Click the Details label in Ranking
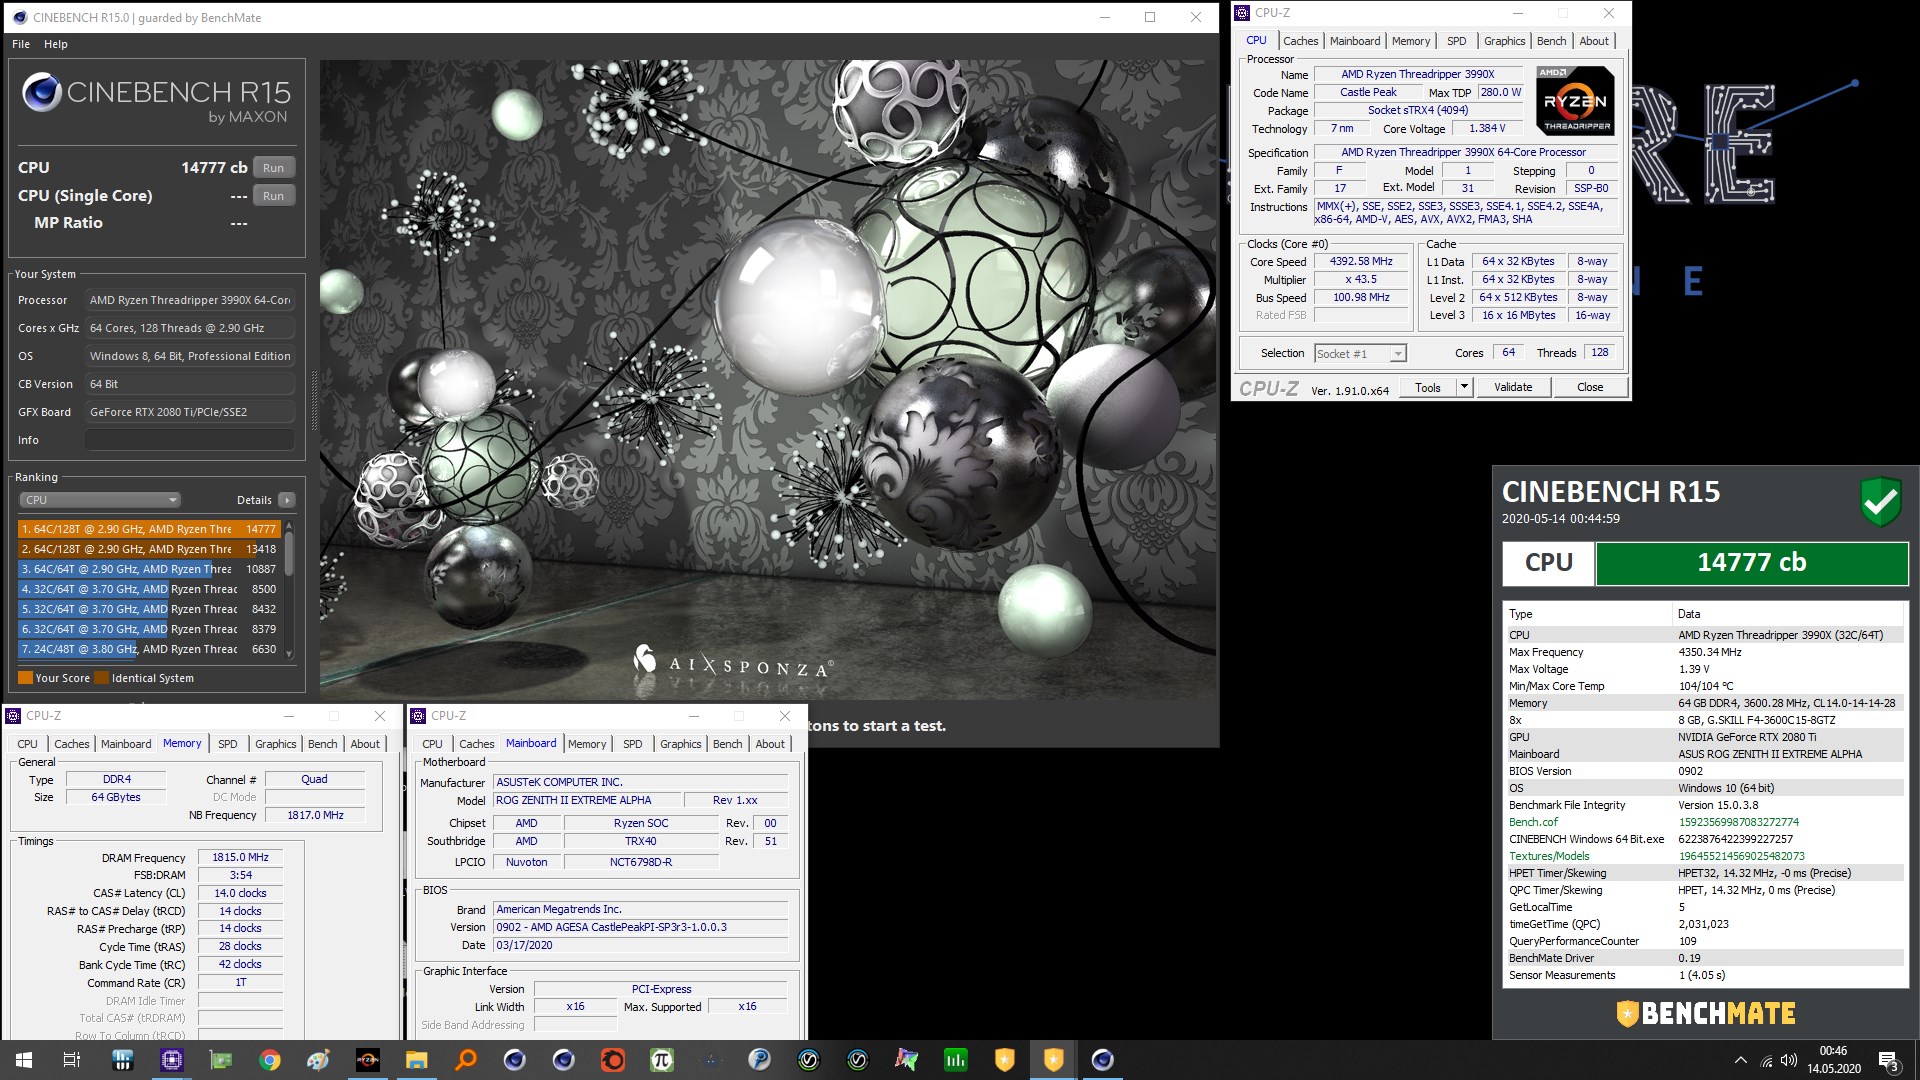The image size is (1920, 1080). (x=254, y=500)
